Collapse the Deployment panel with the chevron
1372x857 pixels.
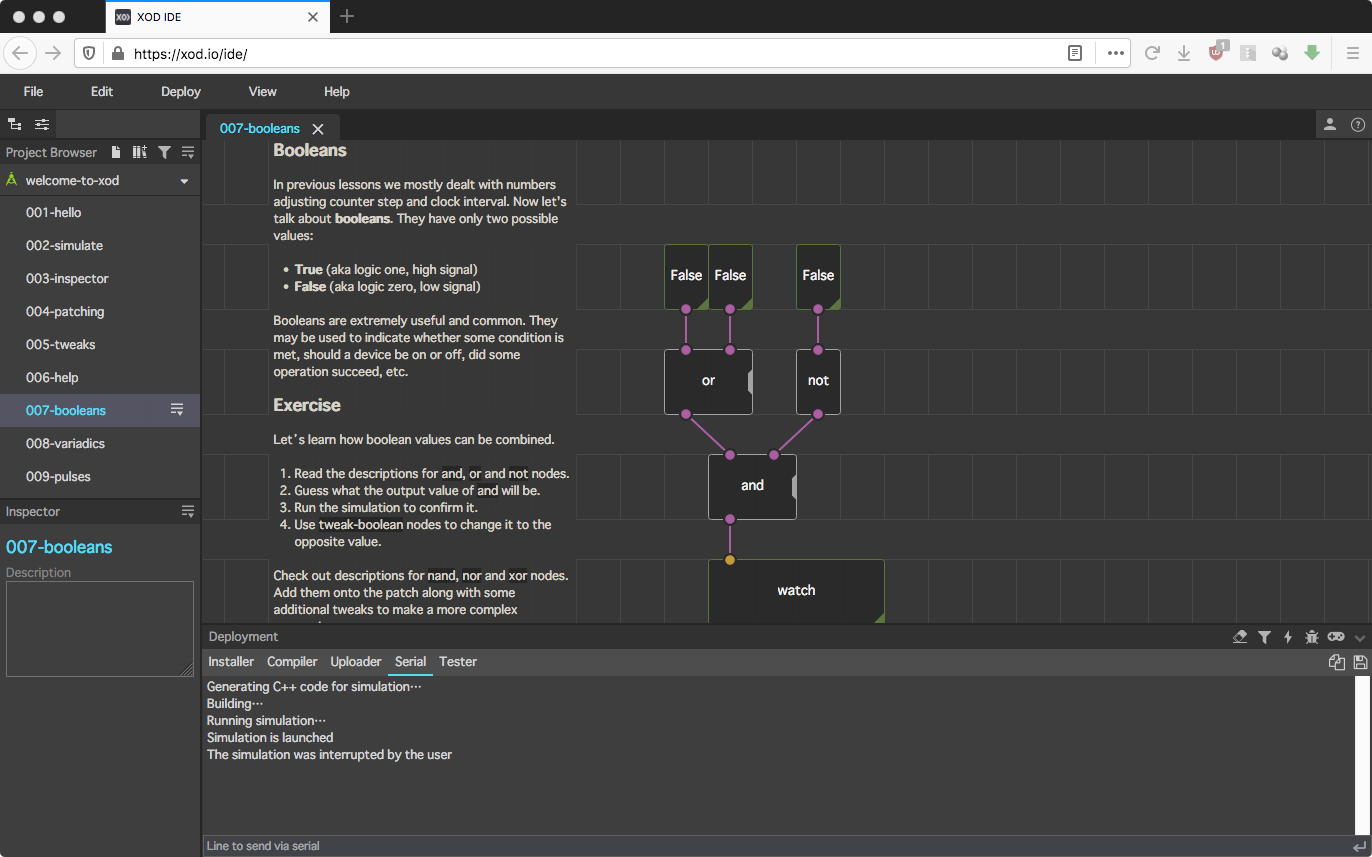point(1360,637)
